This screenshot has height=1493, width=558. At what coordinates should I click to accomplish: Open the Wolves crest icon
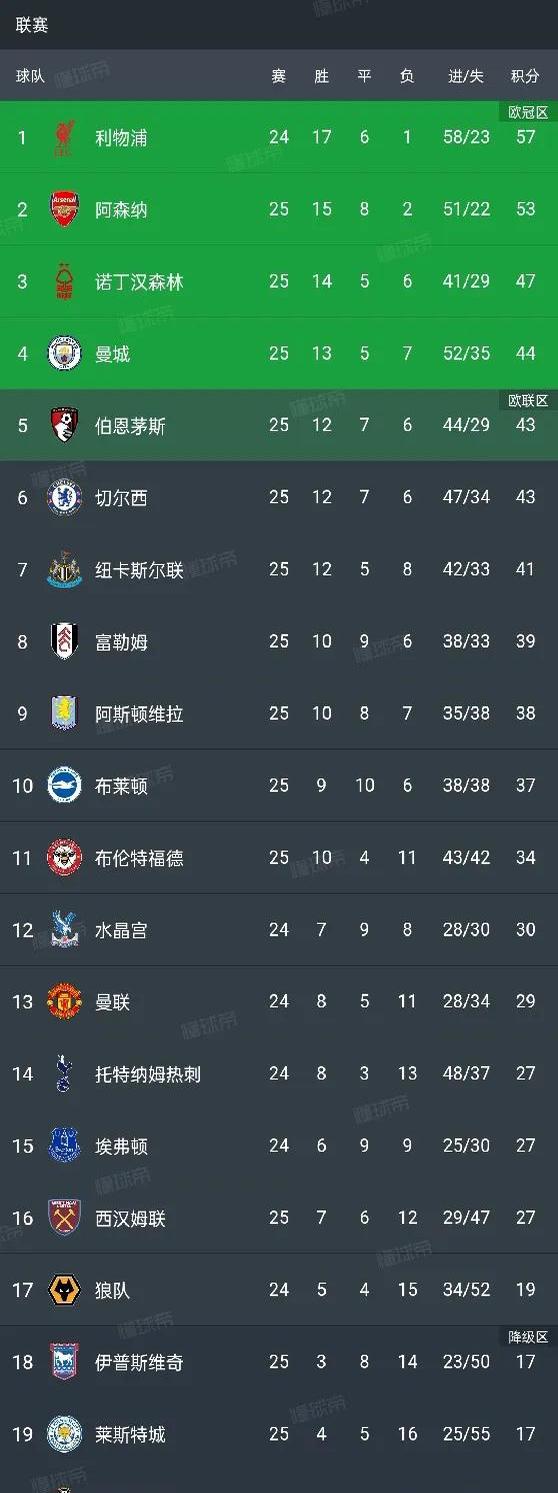[x=64, y=1290]
